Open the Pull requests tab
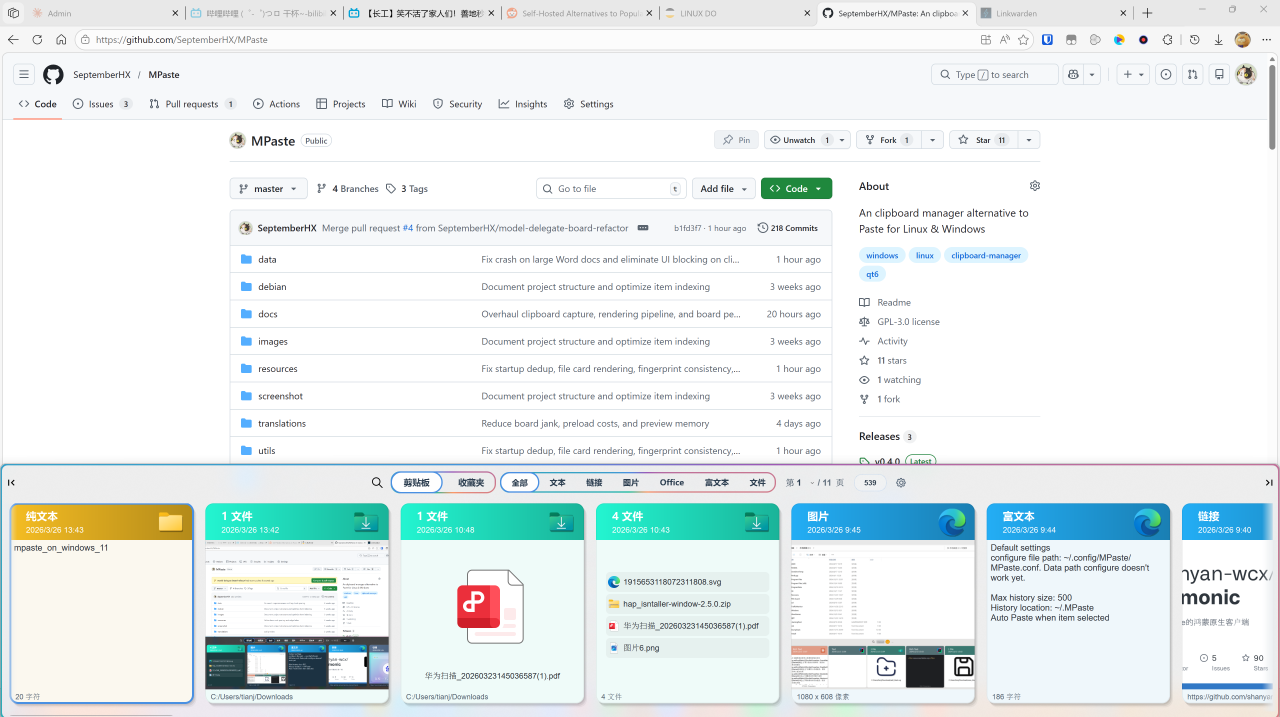1280x717 pixels. tap(192, 104)
